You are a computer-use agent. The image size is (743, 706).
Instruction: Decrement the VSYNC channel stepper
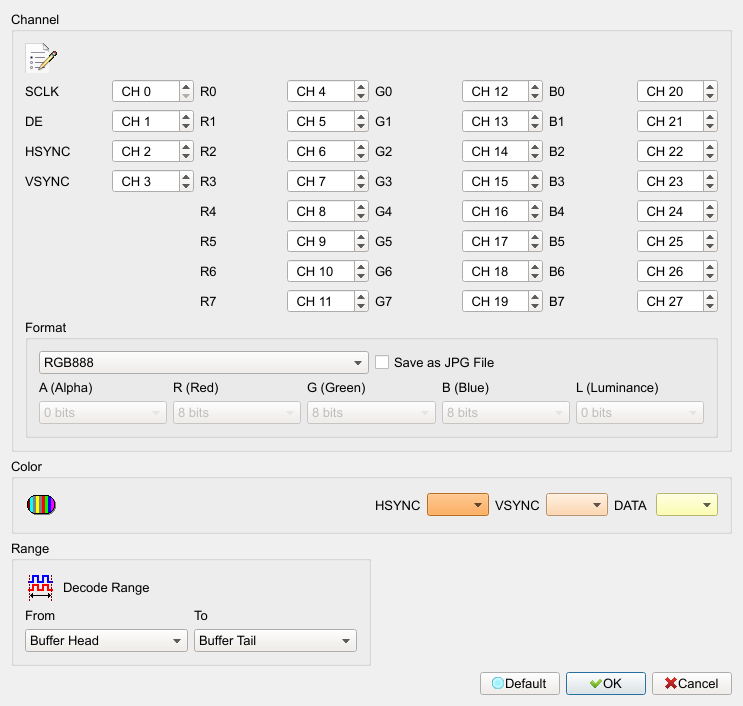[x=186, y=186]
